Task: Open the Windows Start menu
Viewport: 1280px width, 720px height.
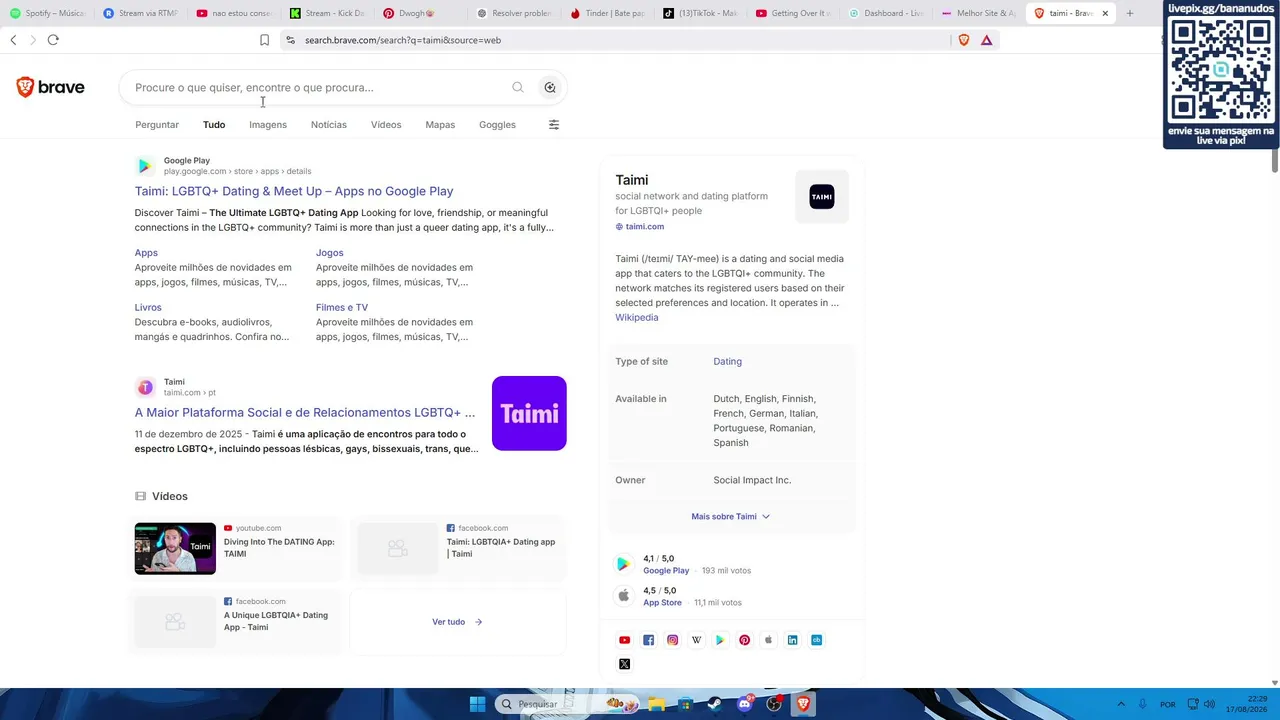Action: (477, 704)
